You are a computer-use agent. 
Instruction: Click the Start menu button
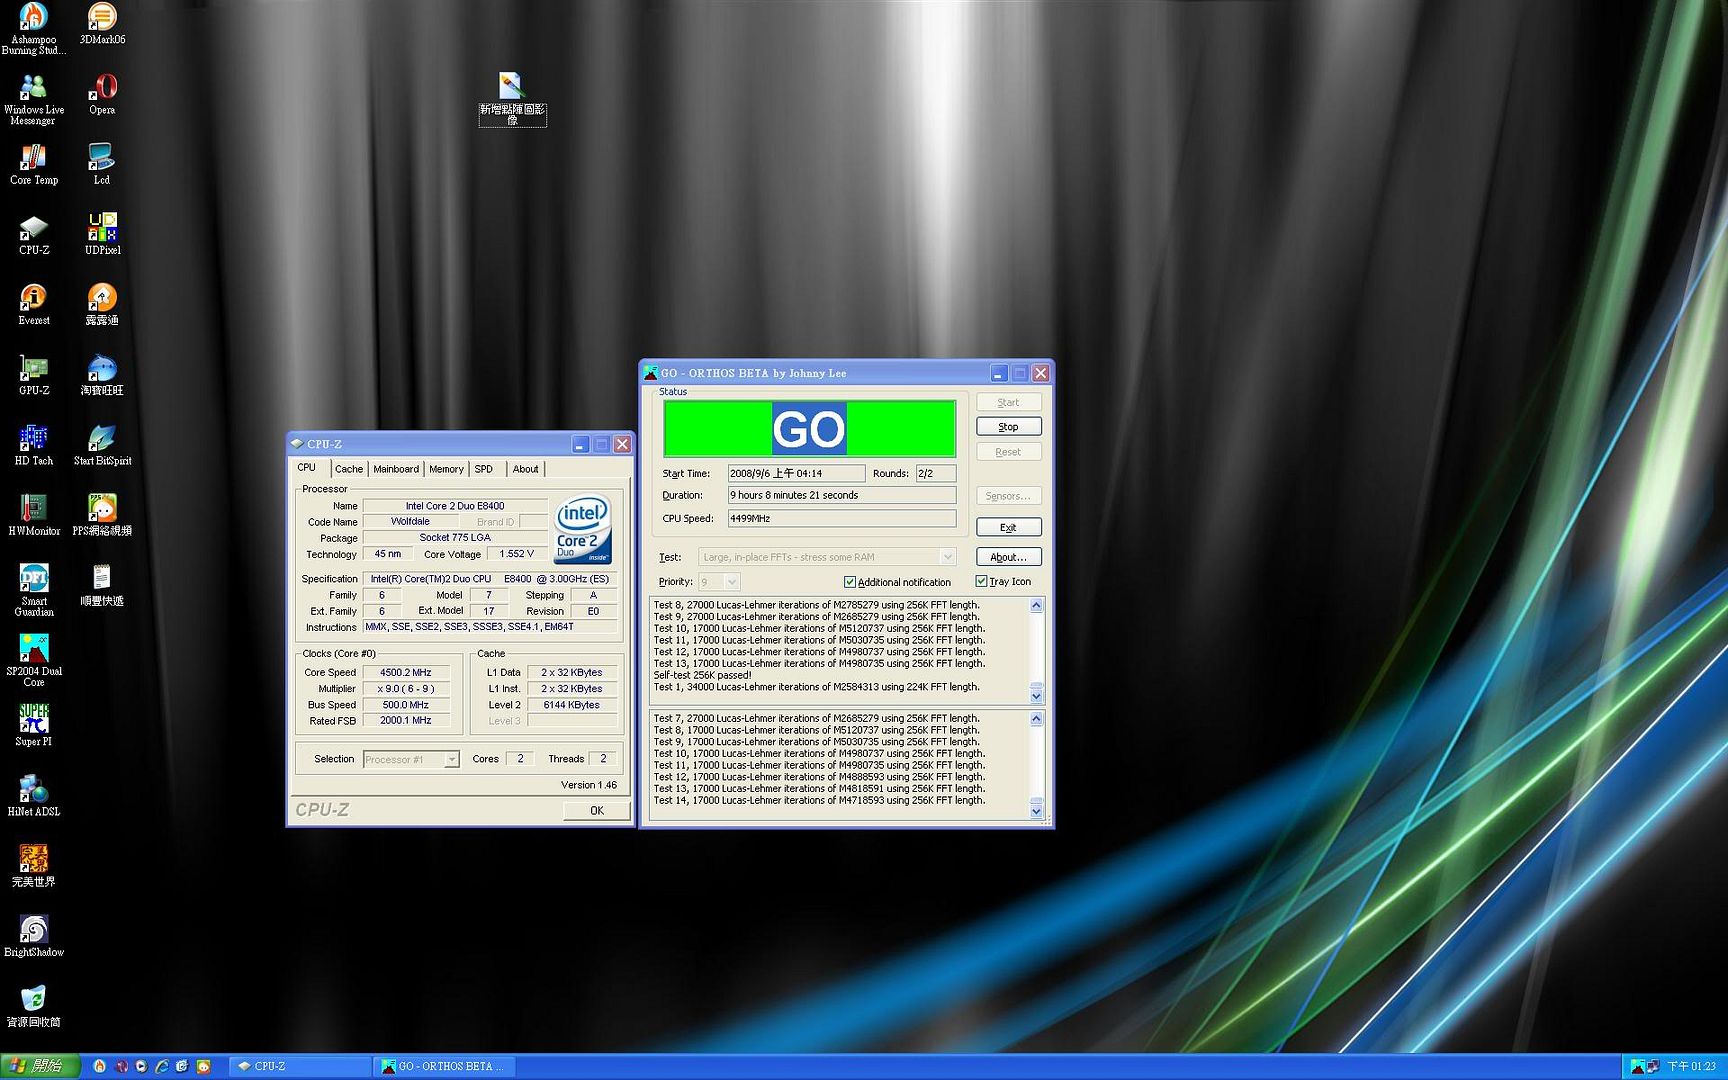pyautogui.click(x=40, y=1067)
